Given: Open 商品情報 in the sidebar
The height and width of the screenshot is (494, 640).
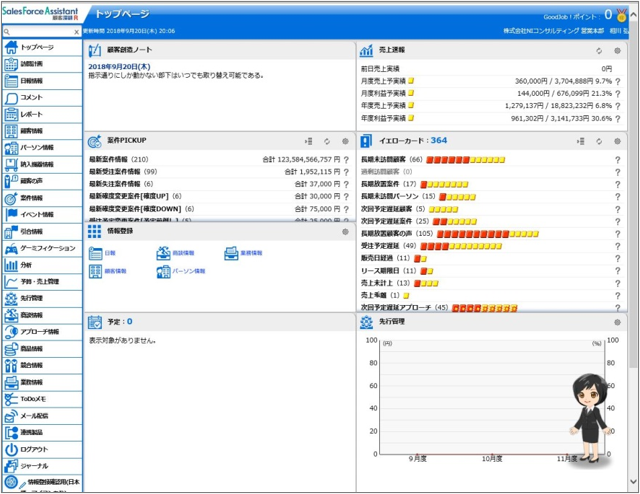Looking at the screenshot, I should coord(42,349).
